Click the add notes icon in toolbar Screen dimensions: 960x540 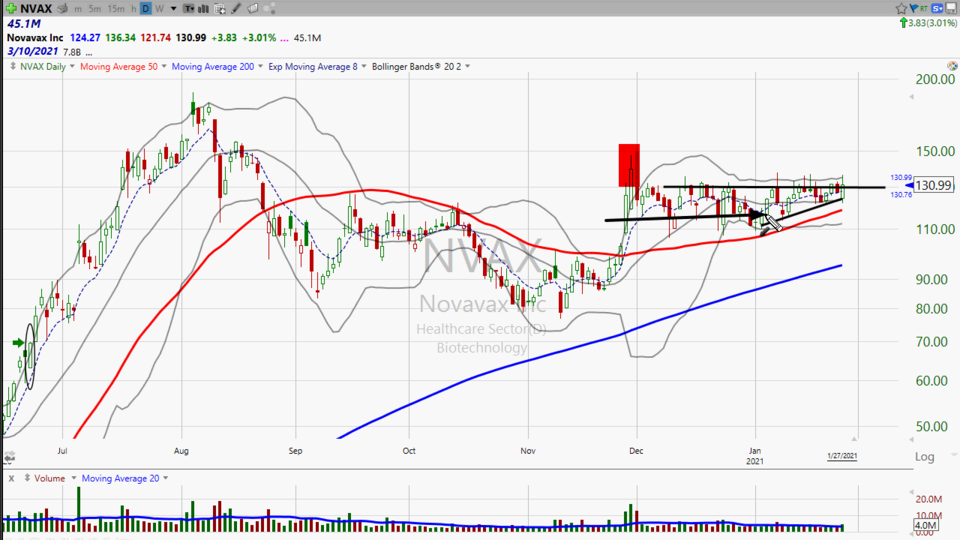pyautogui.click(x=220, y=9)
